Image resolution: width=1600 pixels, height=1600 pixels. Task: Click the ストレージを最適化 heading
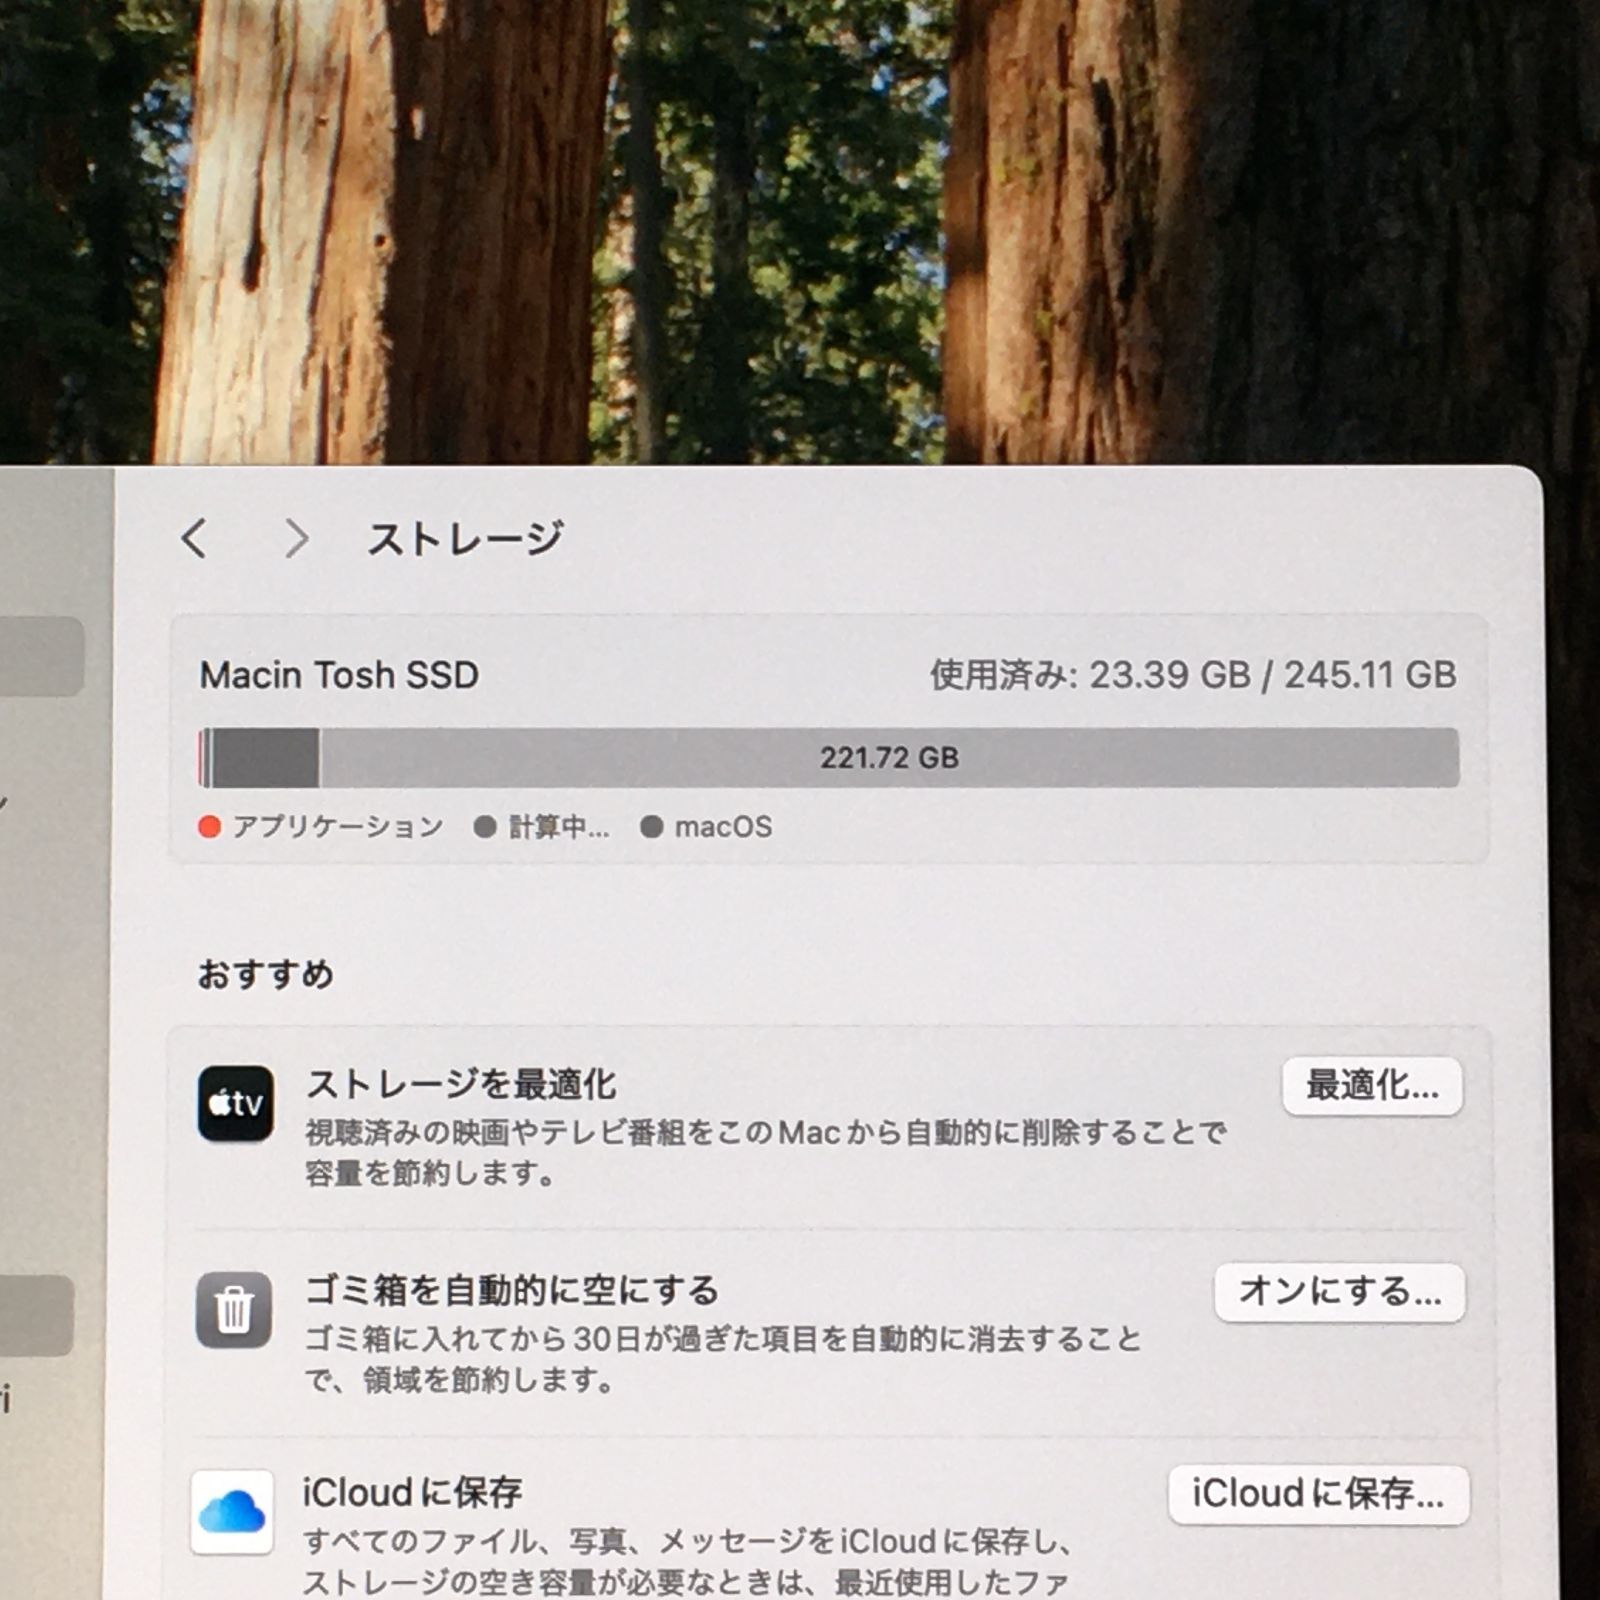[x=461, y=1084]
